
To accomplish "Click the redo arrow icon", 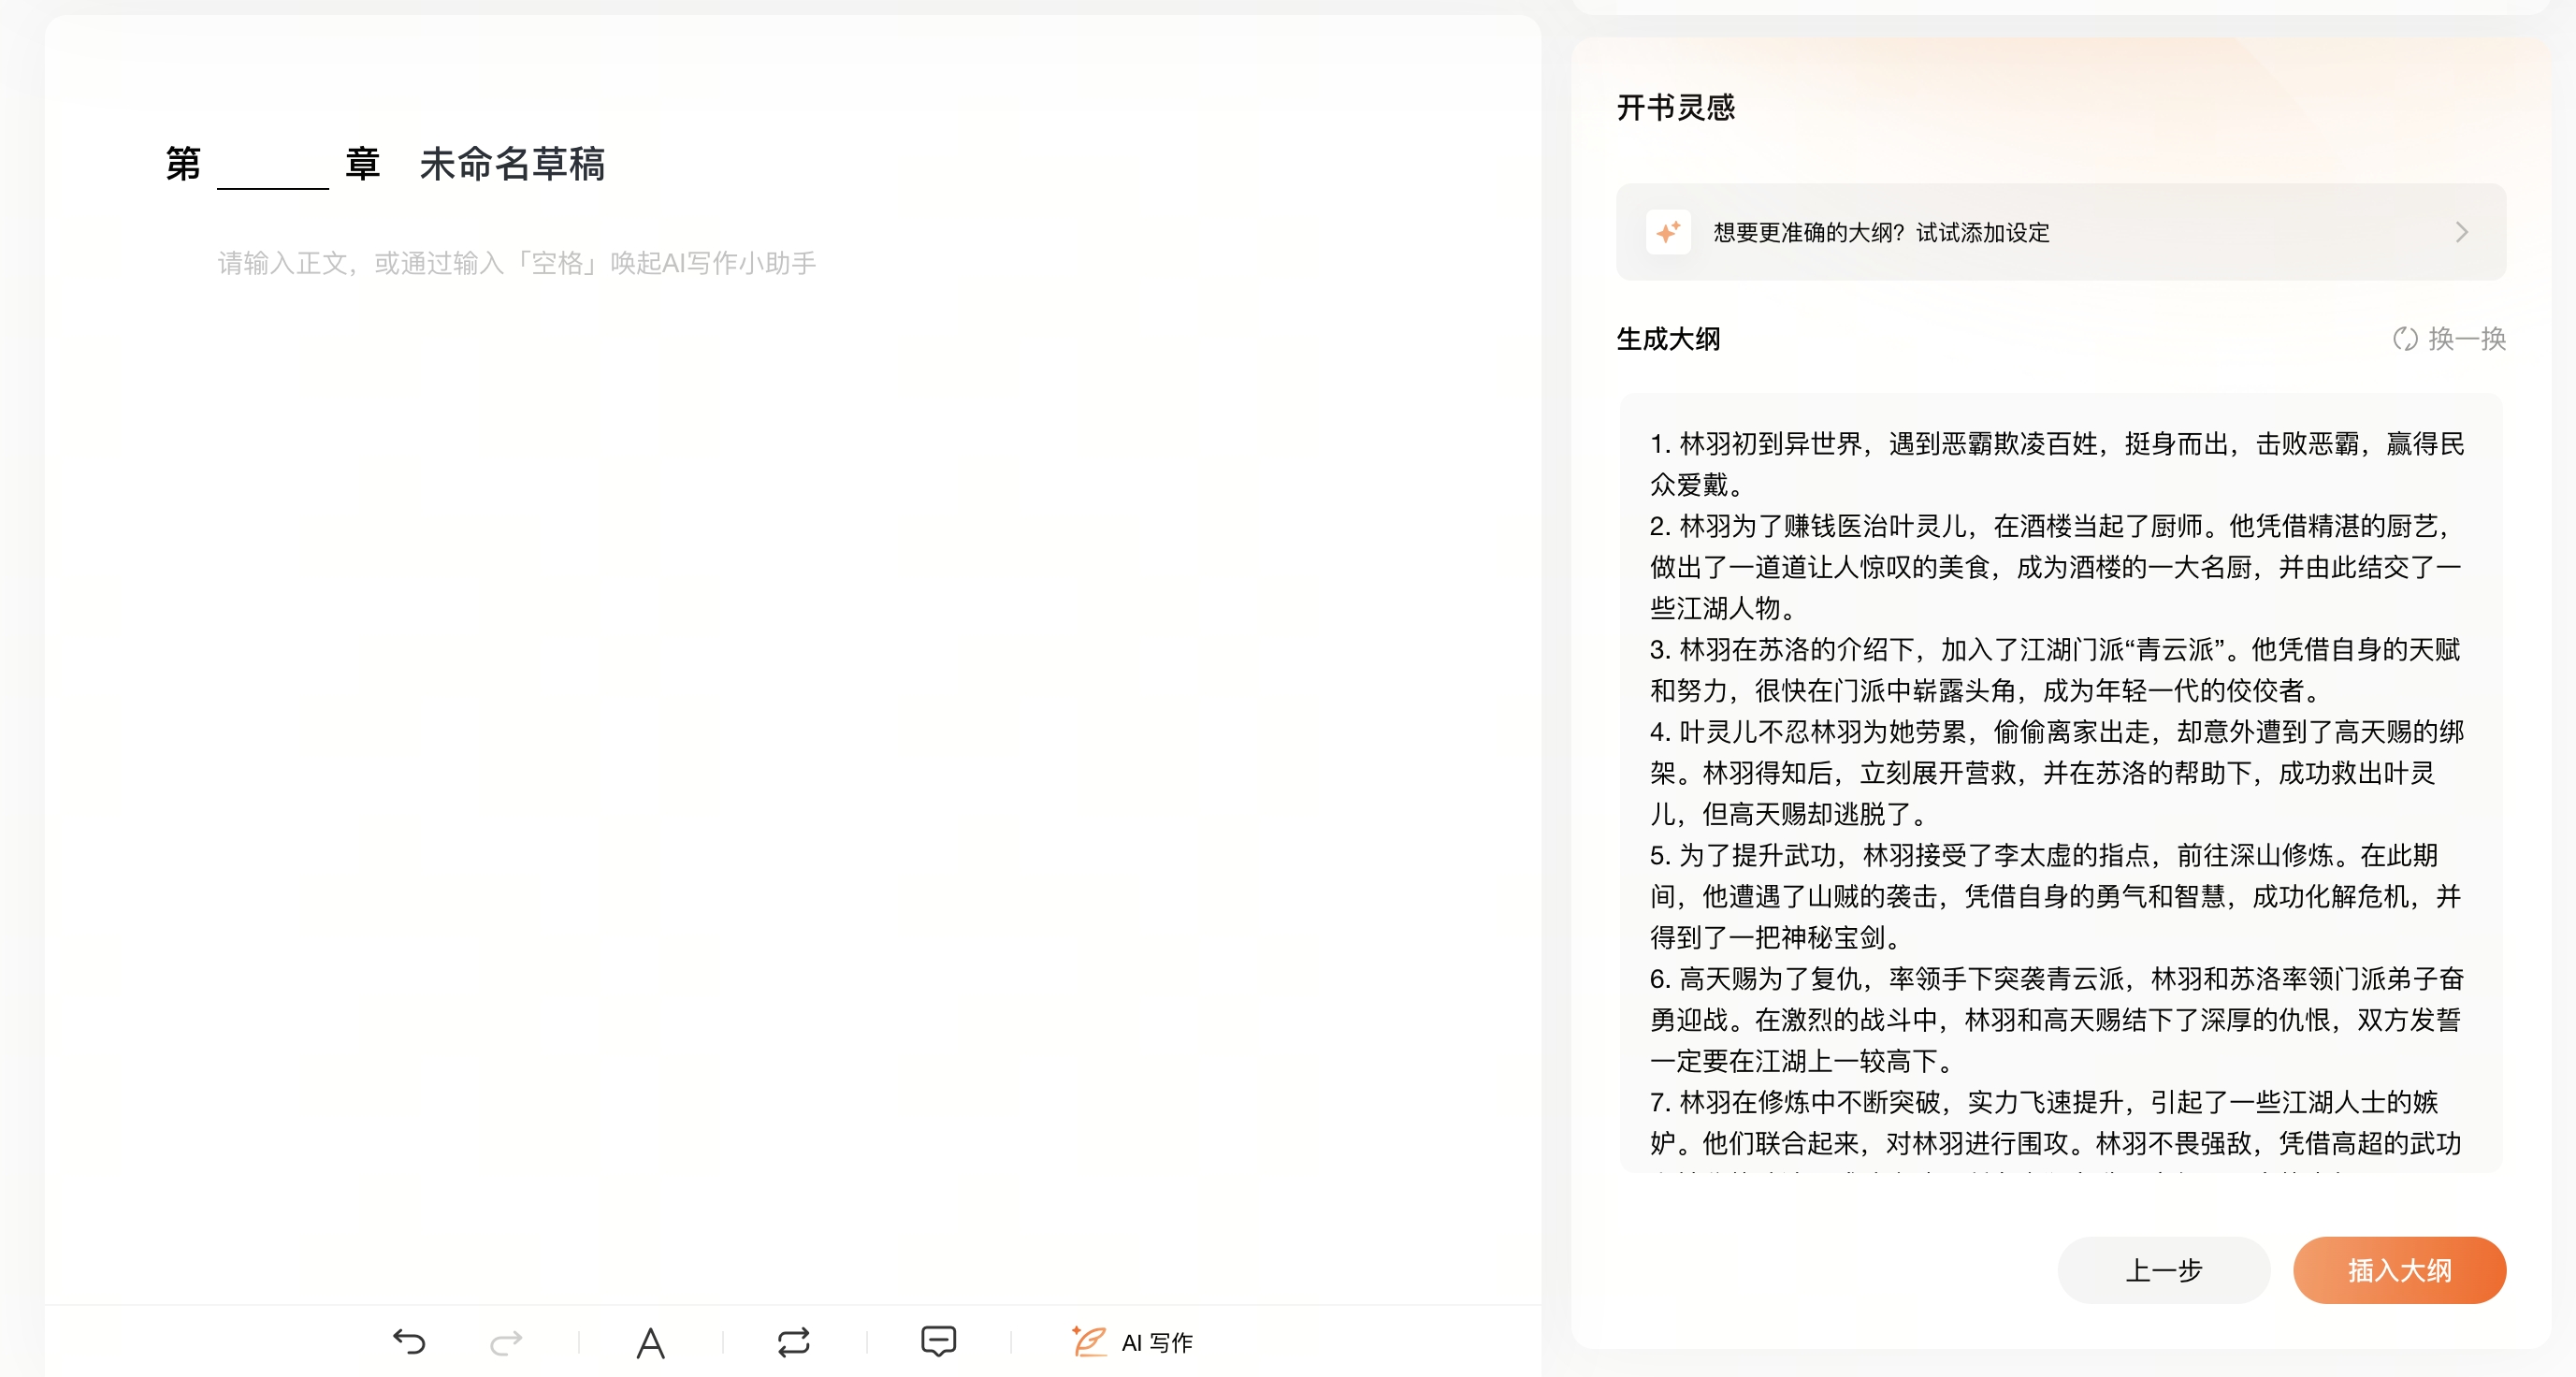I will [506, 1341].
